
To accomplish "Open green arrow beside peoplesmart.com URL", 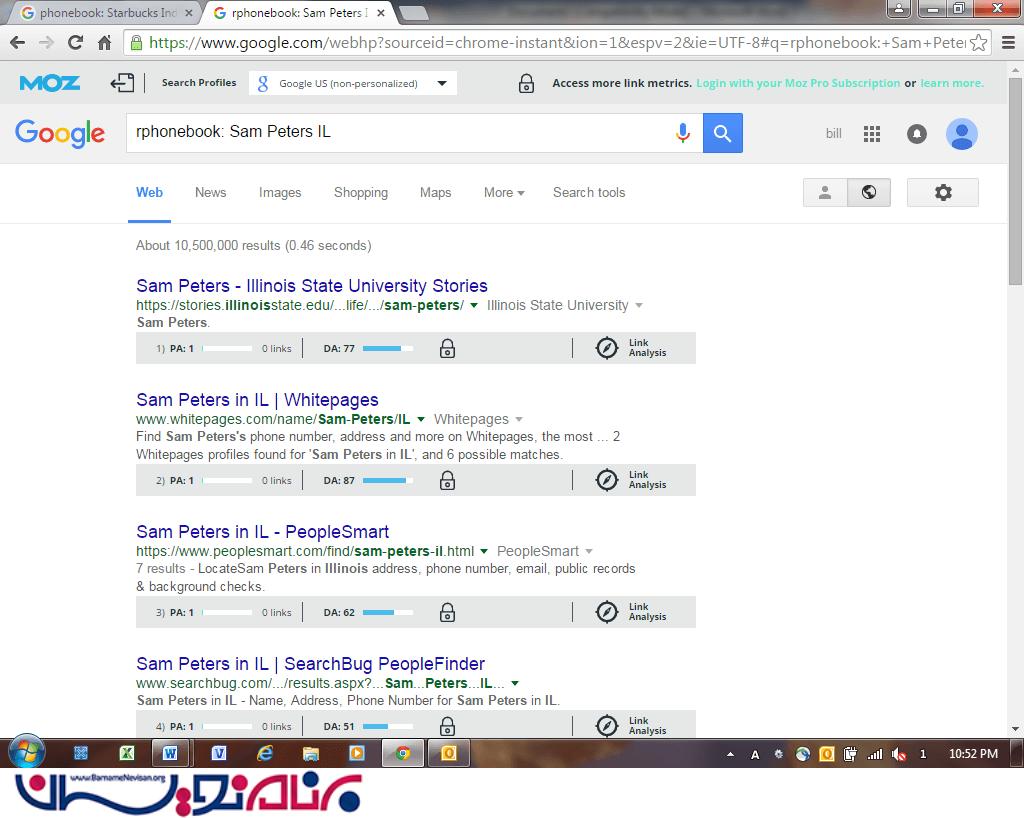I will click(484, 551).
